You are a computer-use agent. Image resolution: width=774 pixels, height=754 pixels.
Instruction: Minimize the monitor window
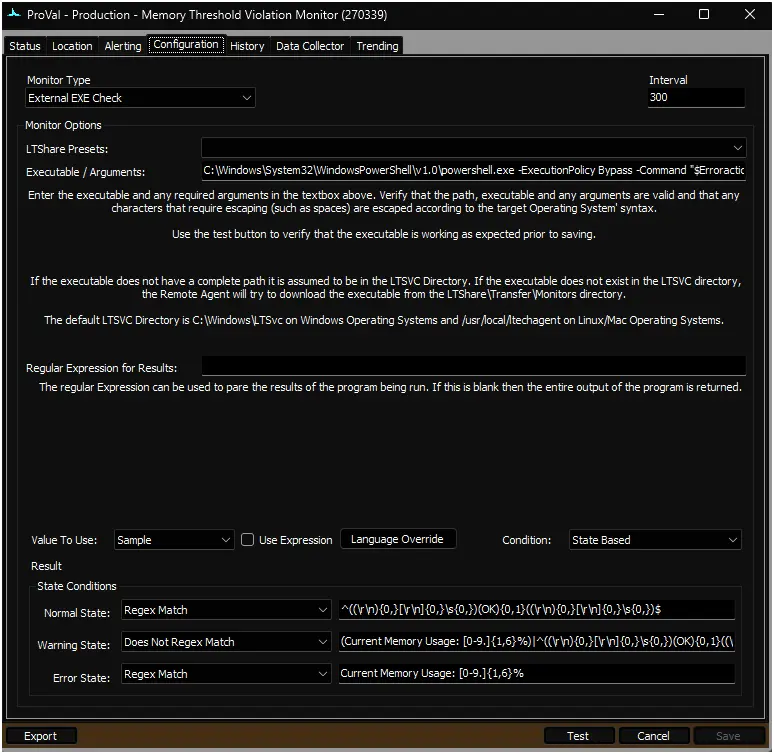point(659,14)
